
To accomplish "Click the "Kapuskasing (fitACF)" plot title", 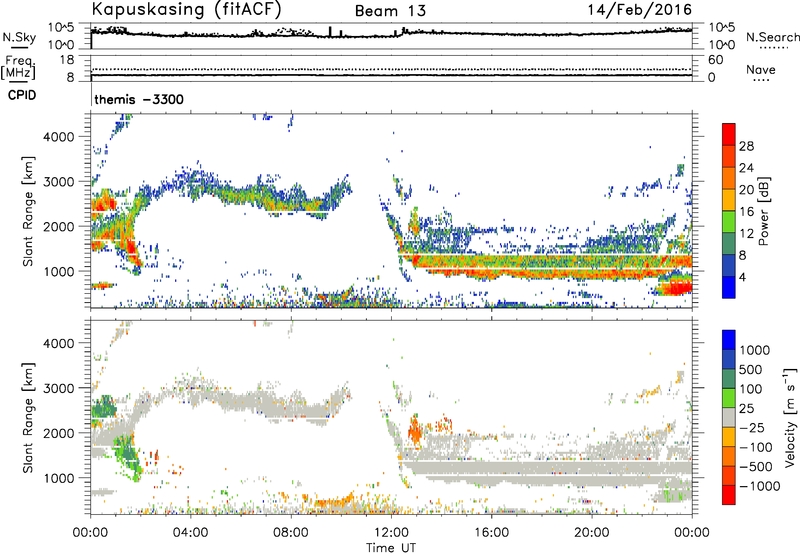I will pyautogui.click(x=186, y=9).
